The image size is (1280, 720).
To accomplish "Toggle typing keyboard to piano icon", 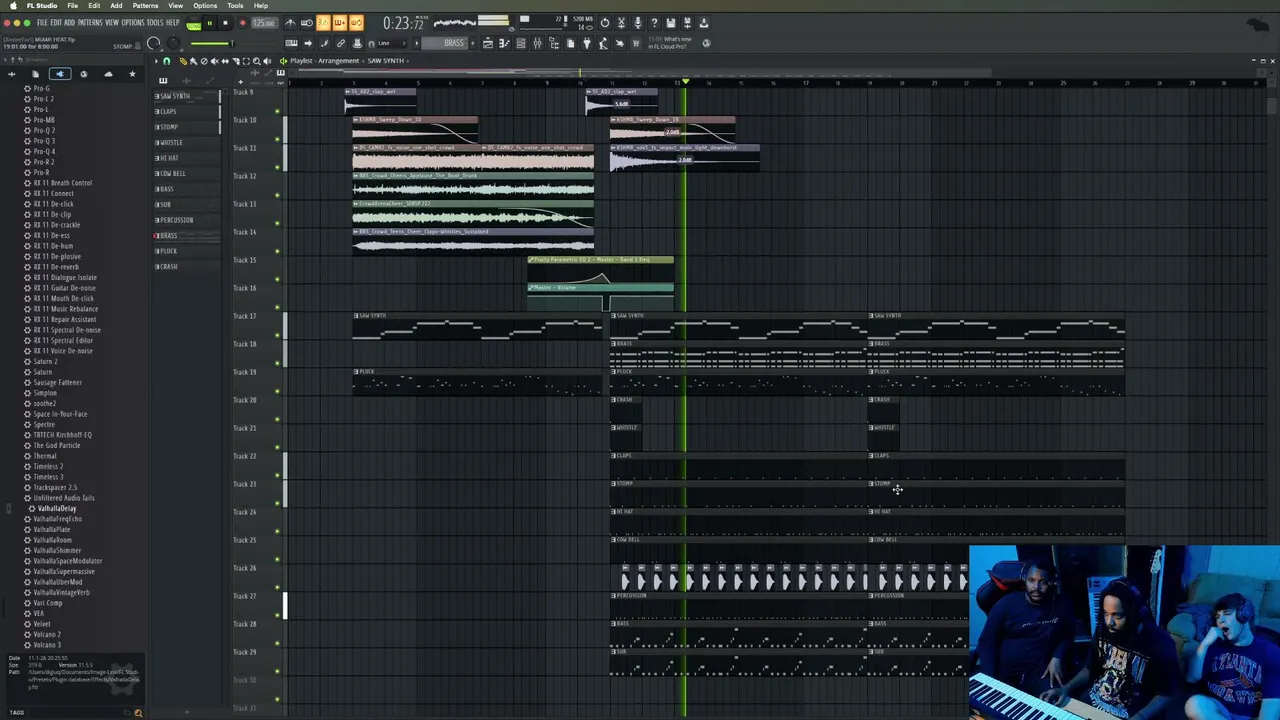I will click(x=292, y=43).
